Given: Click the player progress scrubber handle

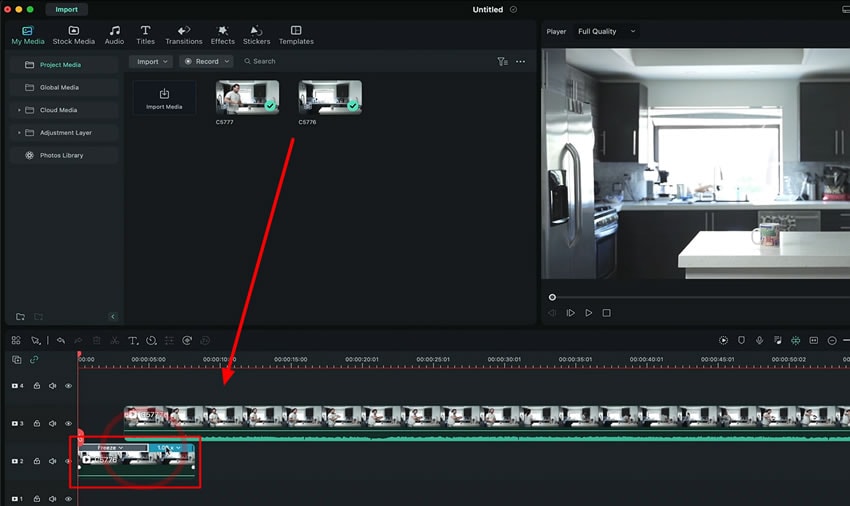Looking at the screenshot, I should tap(552, 297).
